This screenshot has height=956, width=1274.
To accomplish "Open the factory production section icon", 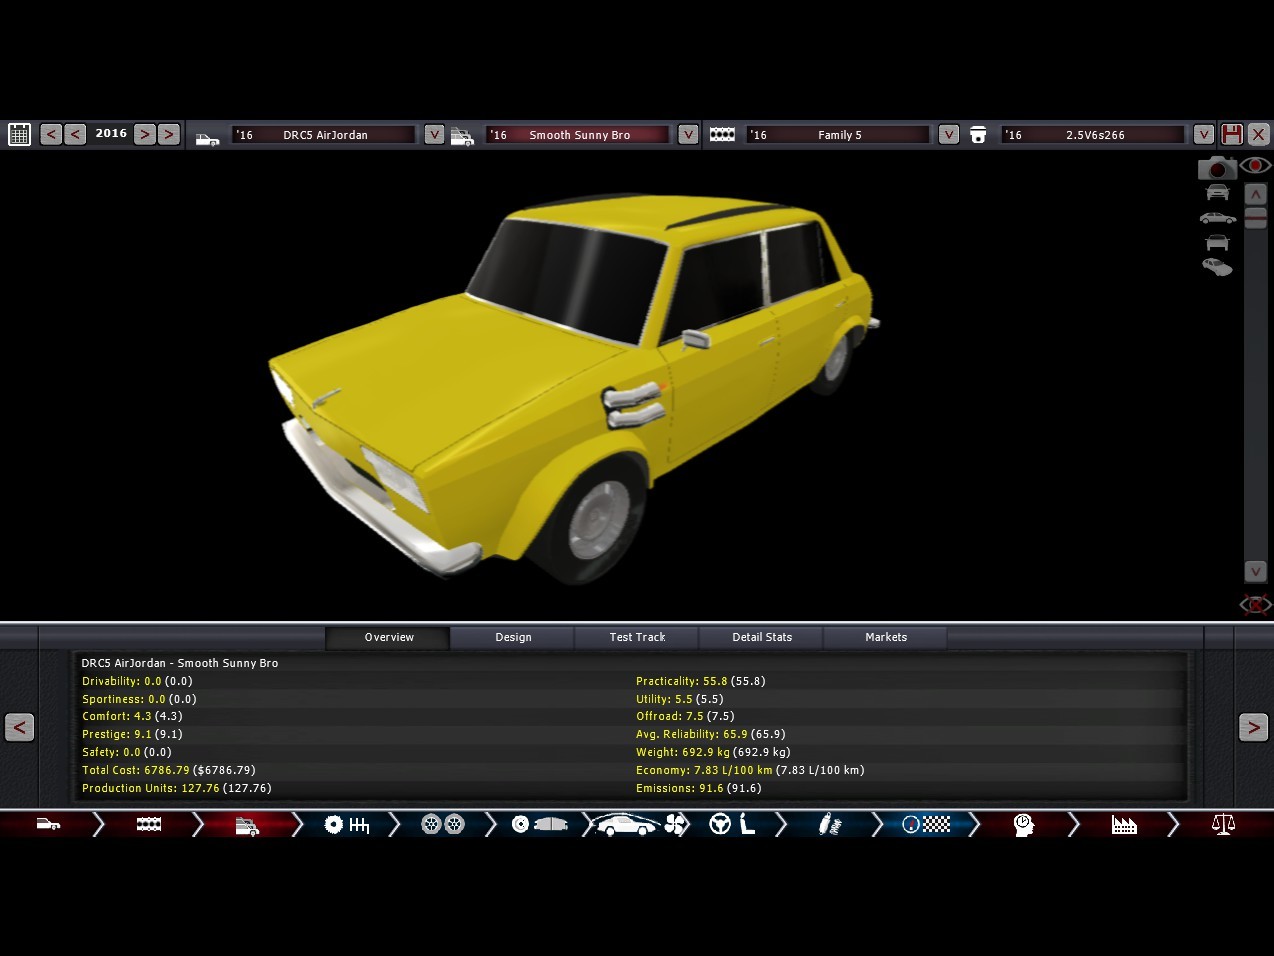I will [1124, 824].
